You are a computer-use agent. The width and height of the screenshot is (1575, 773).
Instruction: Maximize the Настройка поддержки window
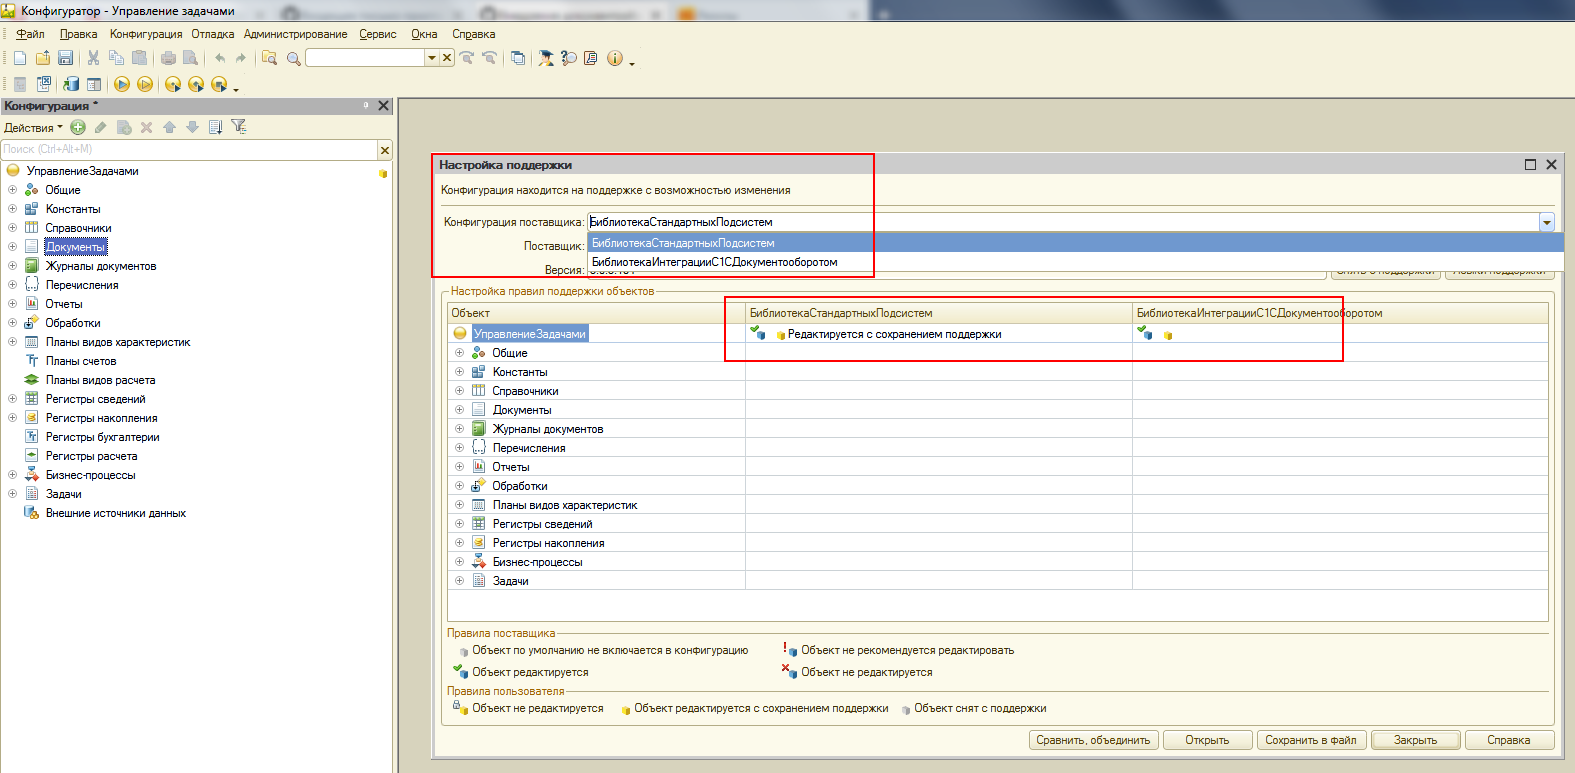coord(1530,165)
